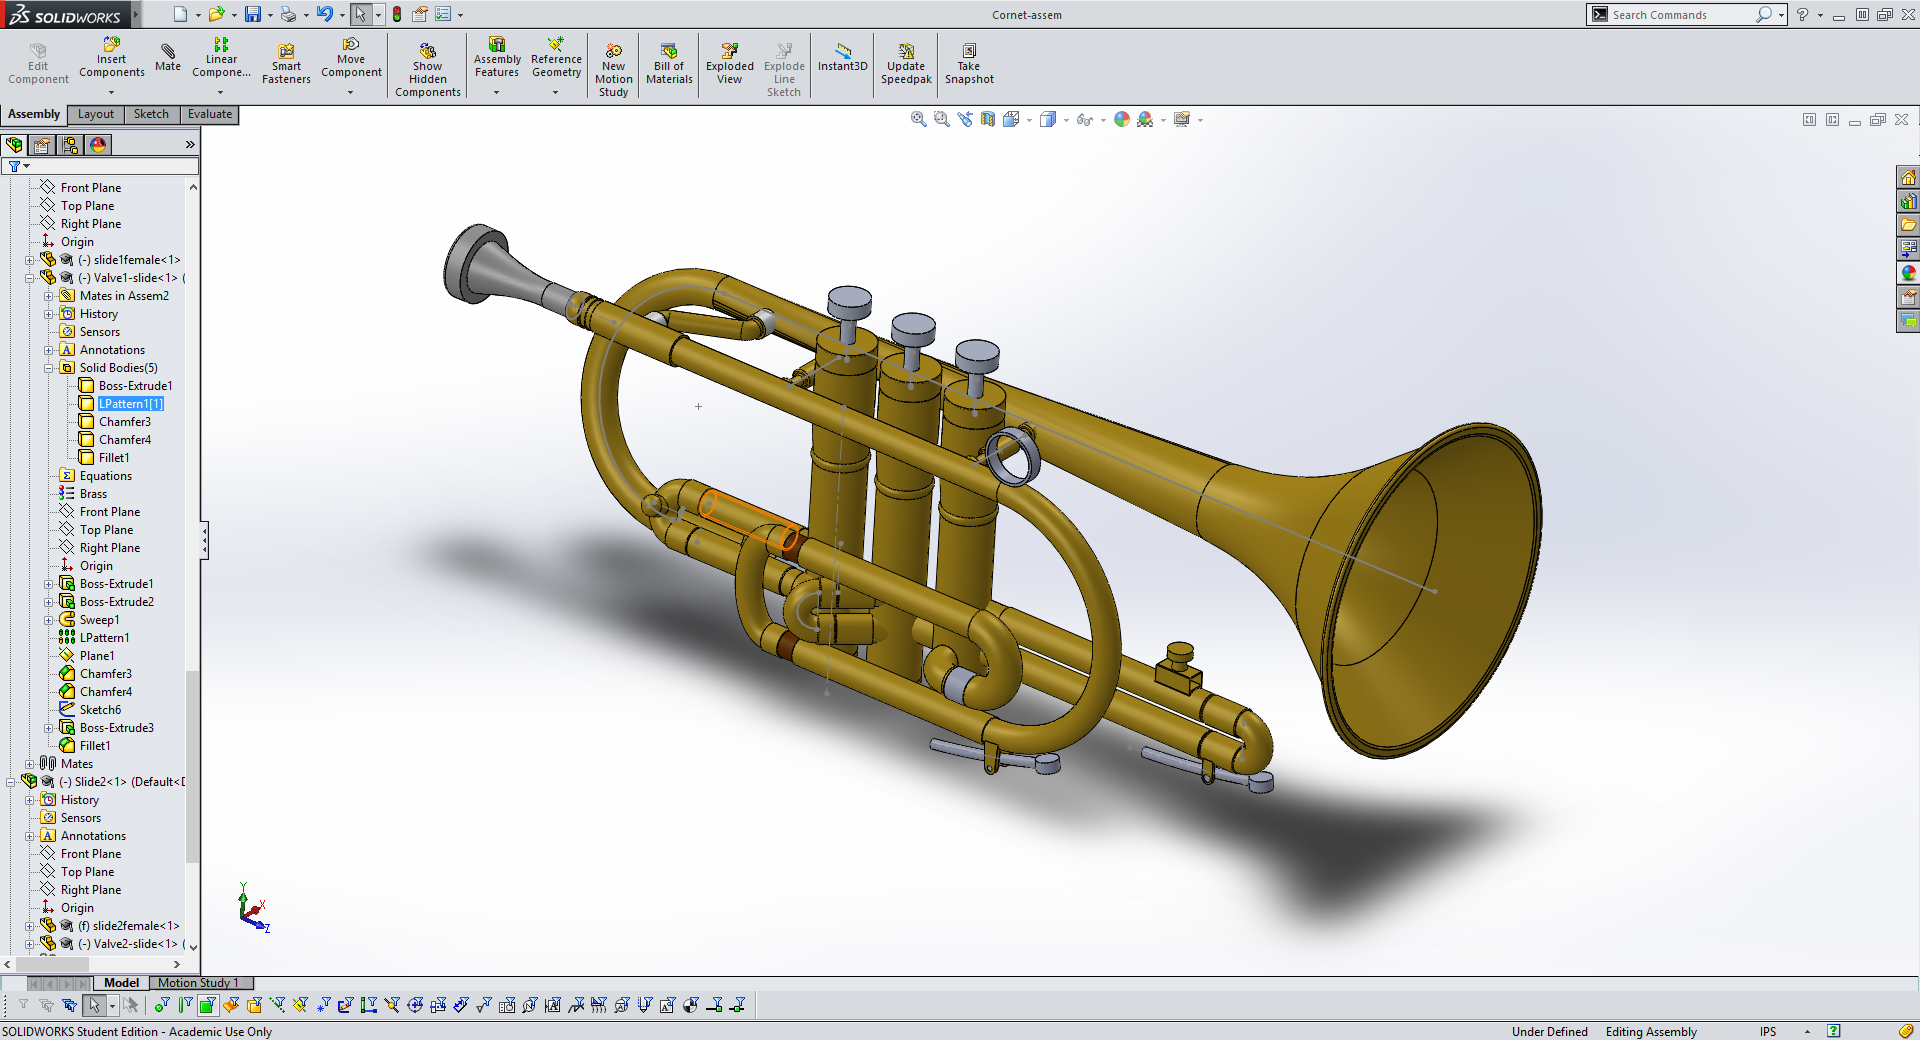1920x1040 pixels.
Task: Click Take Snapshot
Action: [969, 63]
